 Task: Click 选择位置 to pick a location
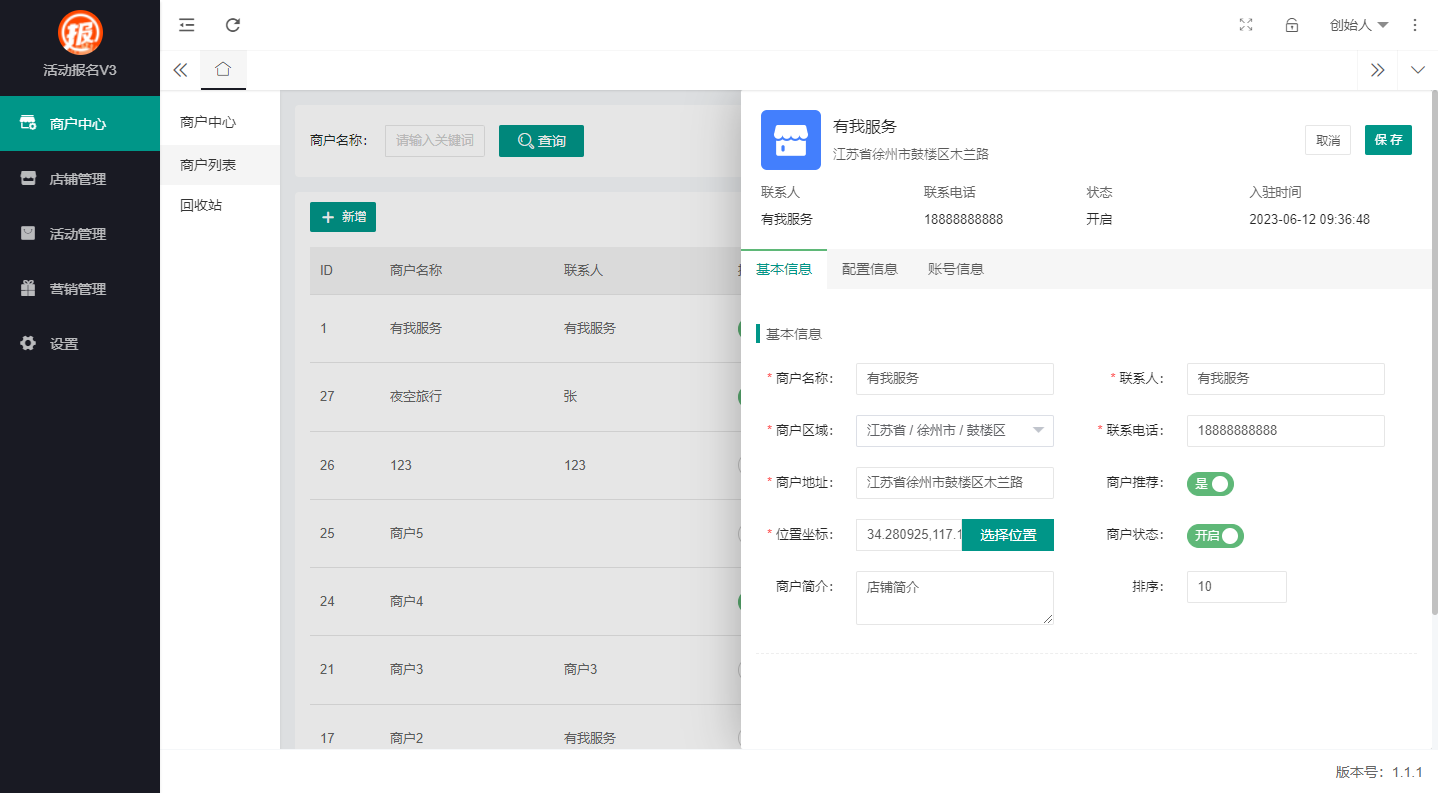tap(1007, 535)
